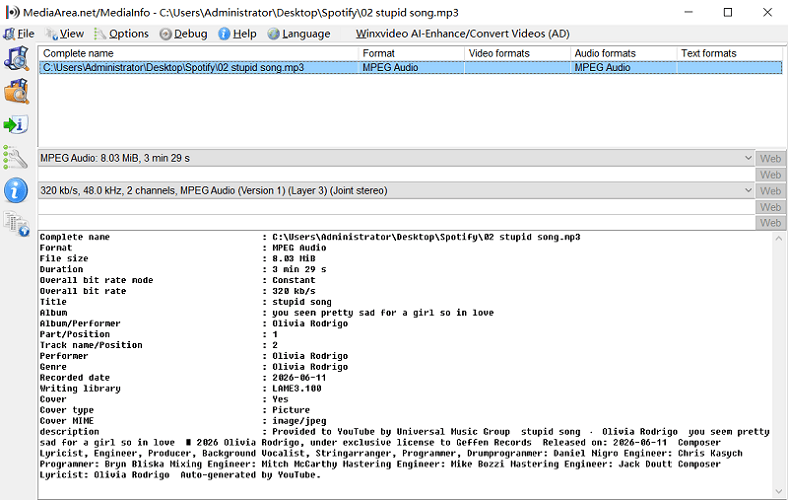Screen dimensions: 788x500
Task: Click the Web button beside the audio summary
Action: [x=770, y=191]
